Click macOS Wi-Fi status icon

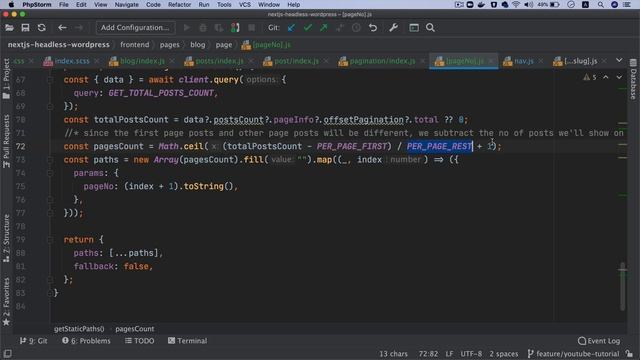tap(516, 5)
